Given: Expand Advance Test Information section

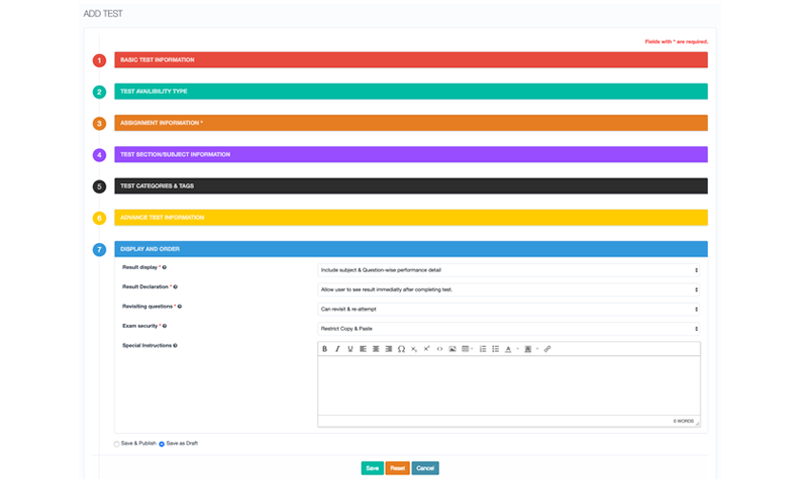Looking at the screenshot, I should [x=411, y=218].
